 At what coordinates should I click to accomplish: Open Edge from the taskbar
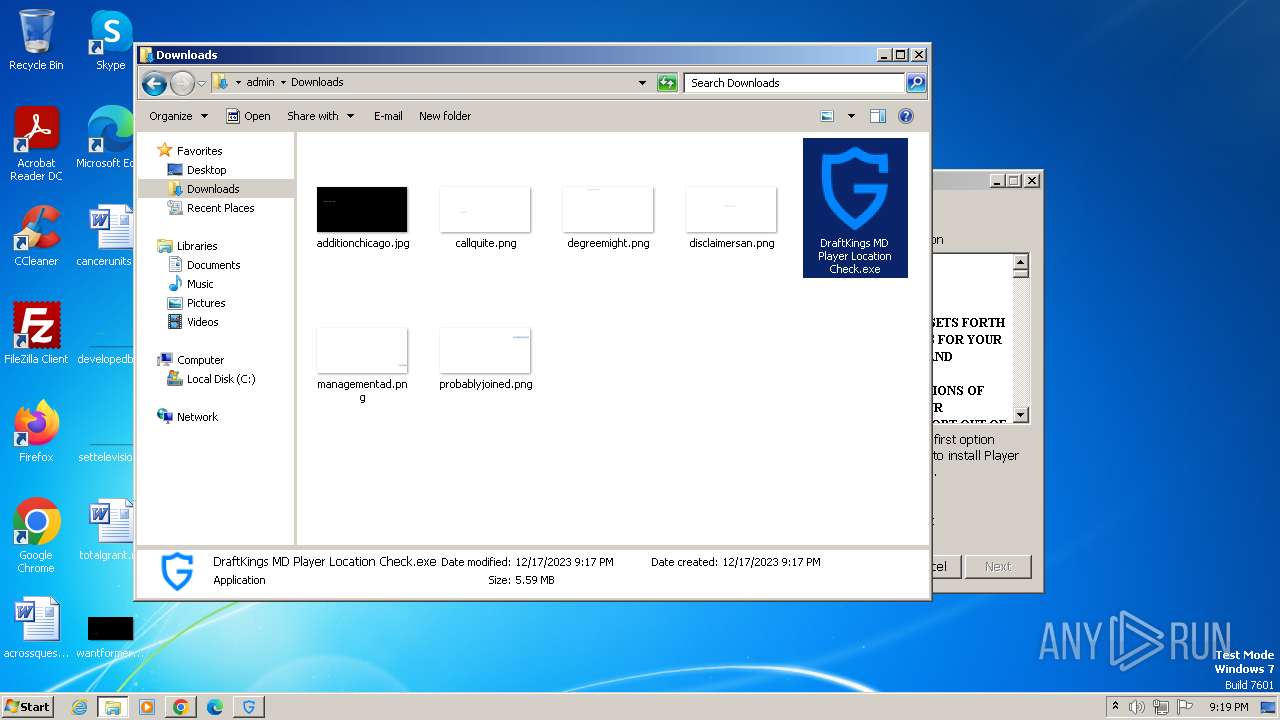(x=215, y=707)
